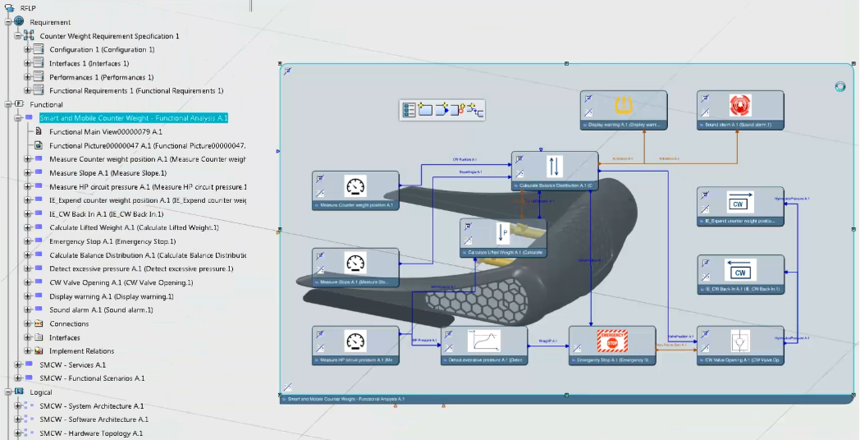Viewport: 860px width, 440px height.
Task: Click the valve symbol in CW Valve Opening block
Action: tap(740, 341)
